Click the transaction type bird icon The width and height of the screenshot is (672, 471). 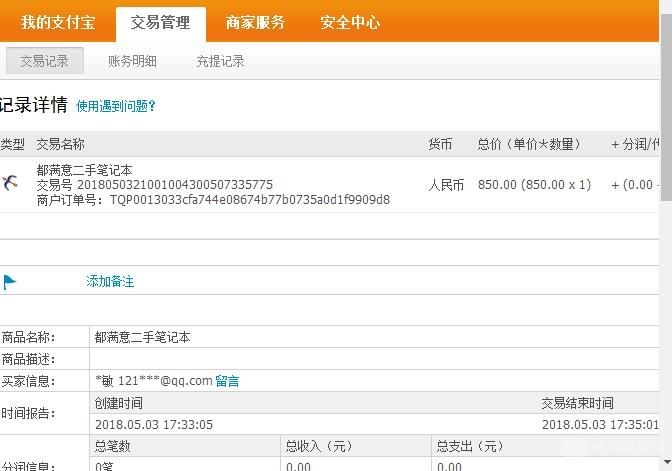(10, 183)
